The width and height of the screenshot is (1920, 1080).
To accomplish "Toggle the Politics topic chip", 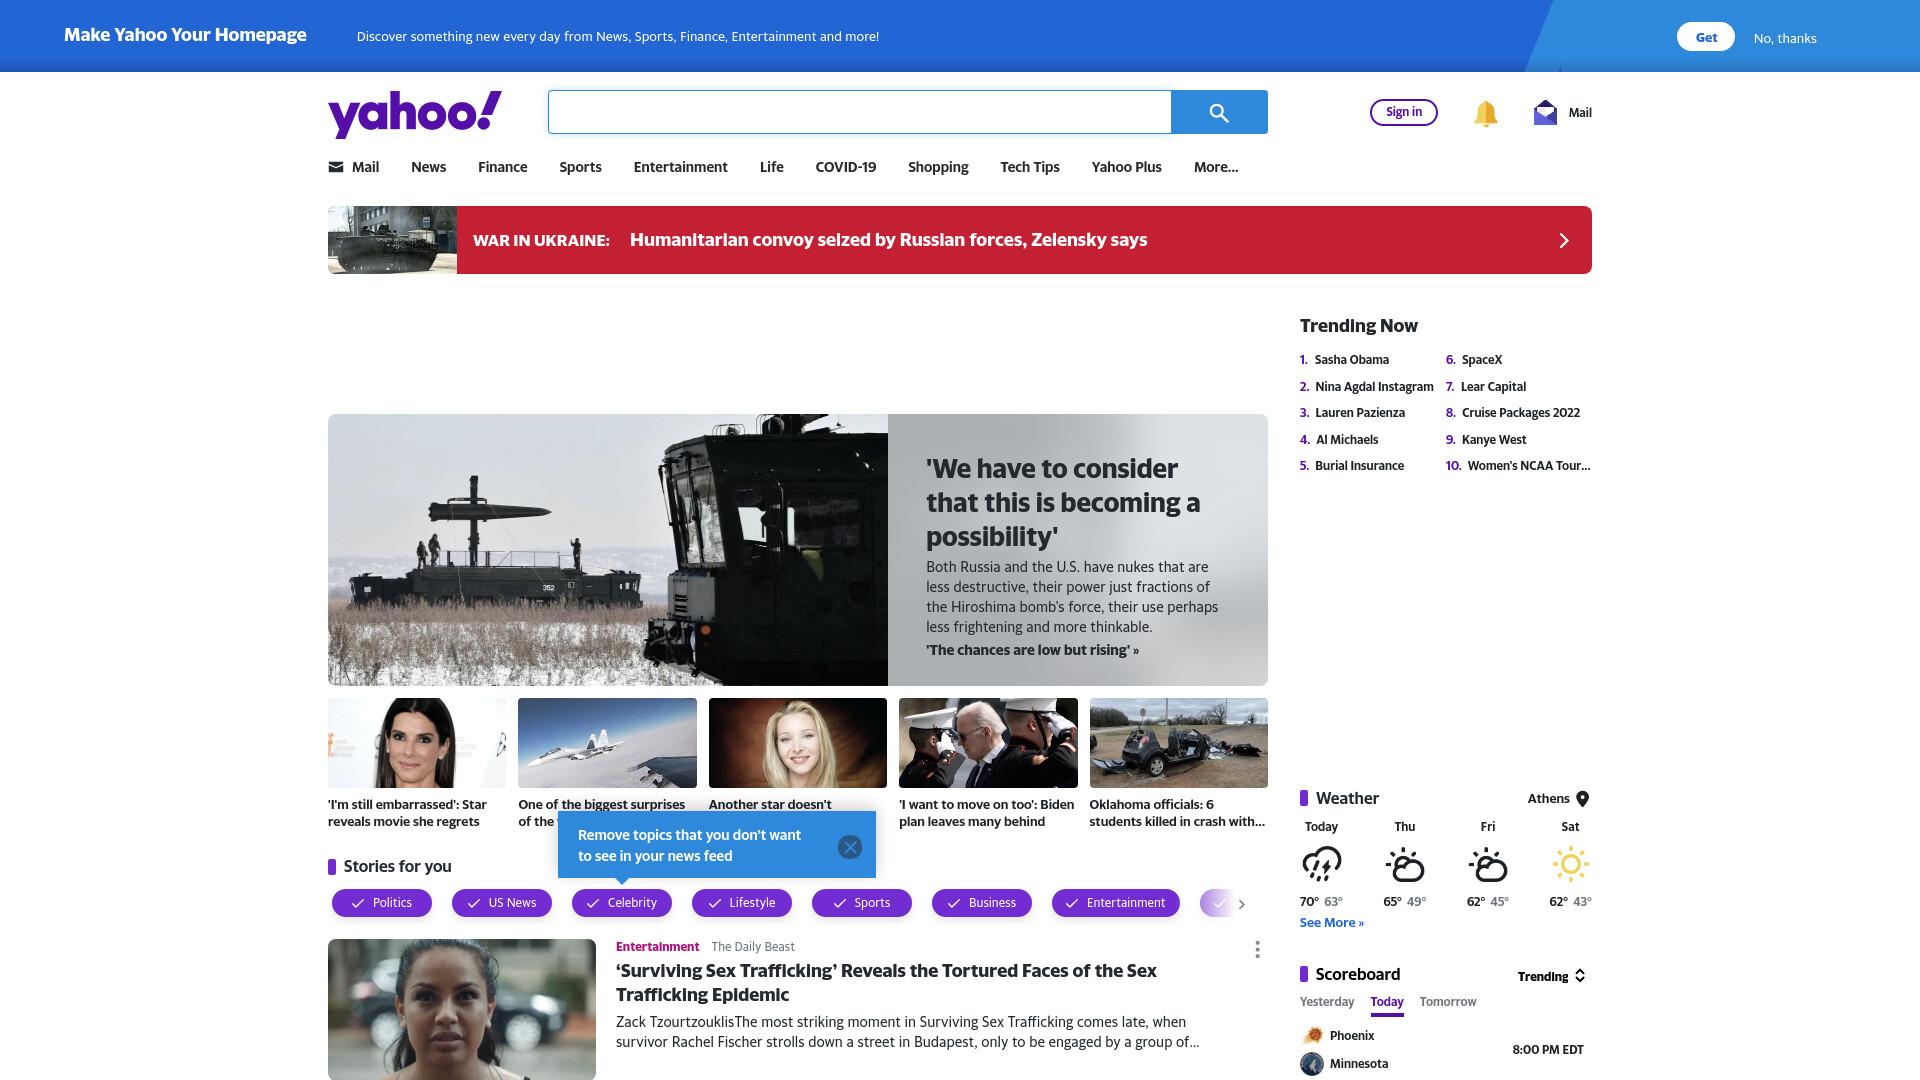I will pos(382,903).
